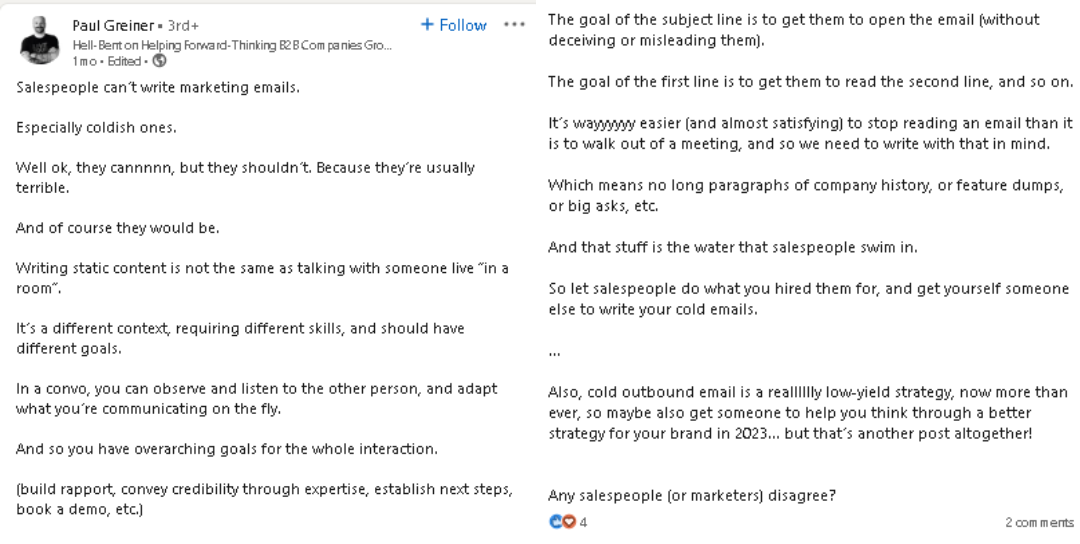Click the 1mo post timestamp
The height and width of the screenshot is (544, 1080).
[x=84, y=61]
